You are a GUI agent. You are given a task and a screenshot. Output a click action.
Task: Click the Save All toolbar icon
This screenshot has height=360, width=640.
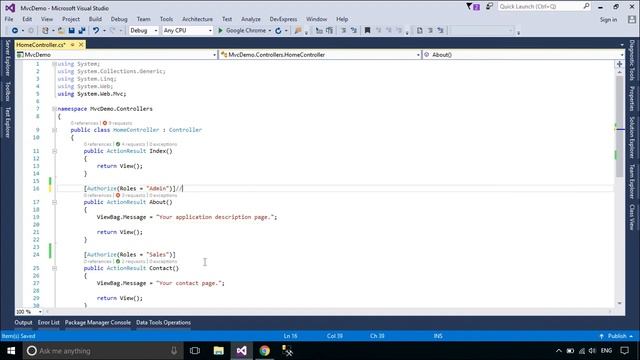[82, 31]
